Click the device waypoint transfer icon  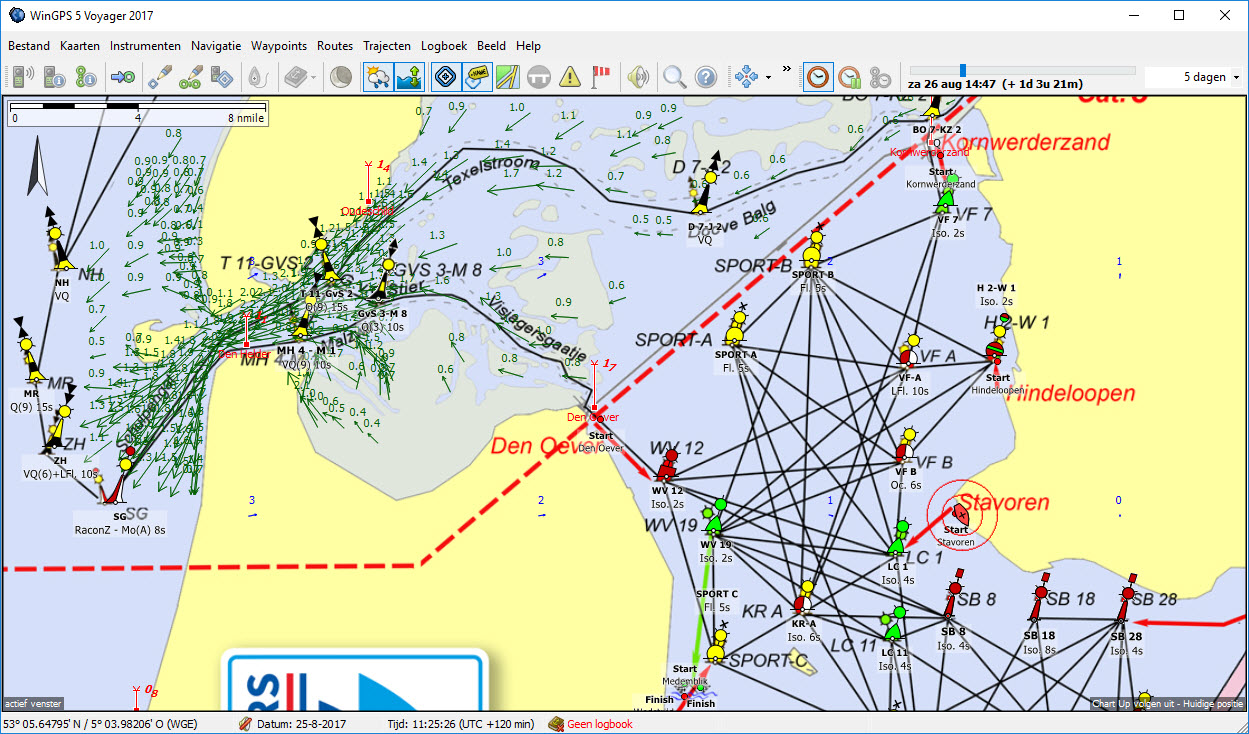[221, 76]
